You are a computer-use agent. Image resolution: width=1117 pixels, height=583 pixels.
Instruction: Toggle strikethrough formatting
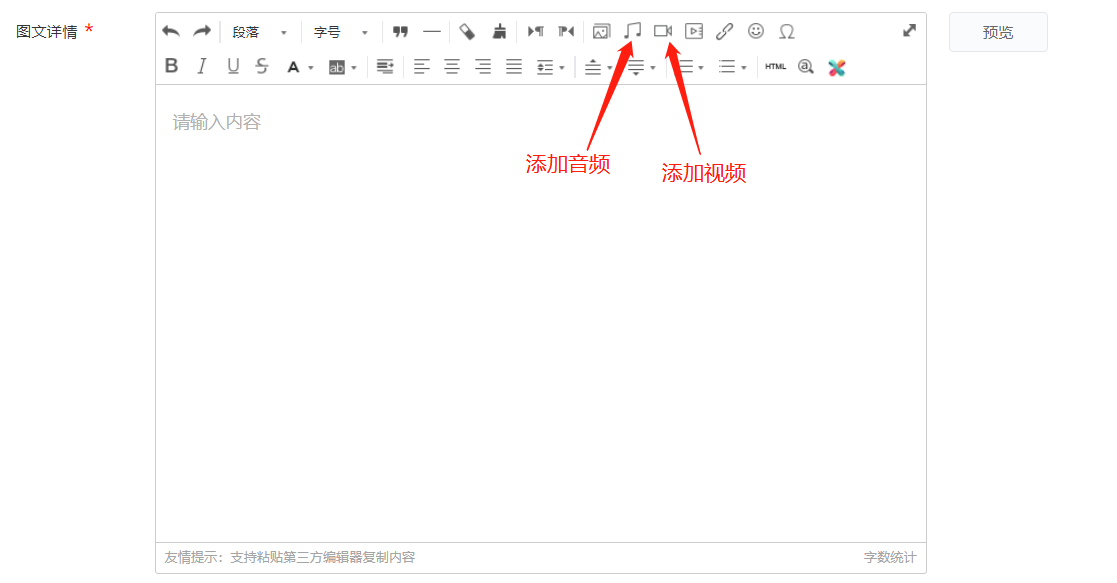262,66
